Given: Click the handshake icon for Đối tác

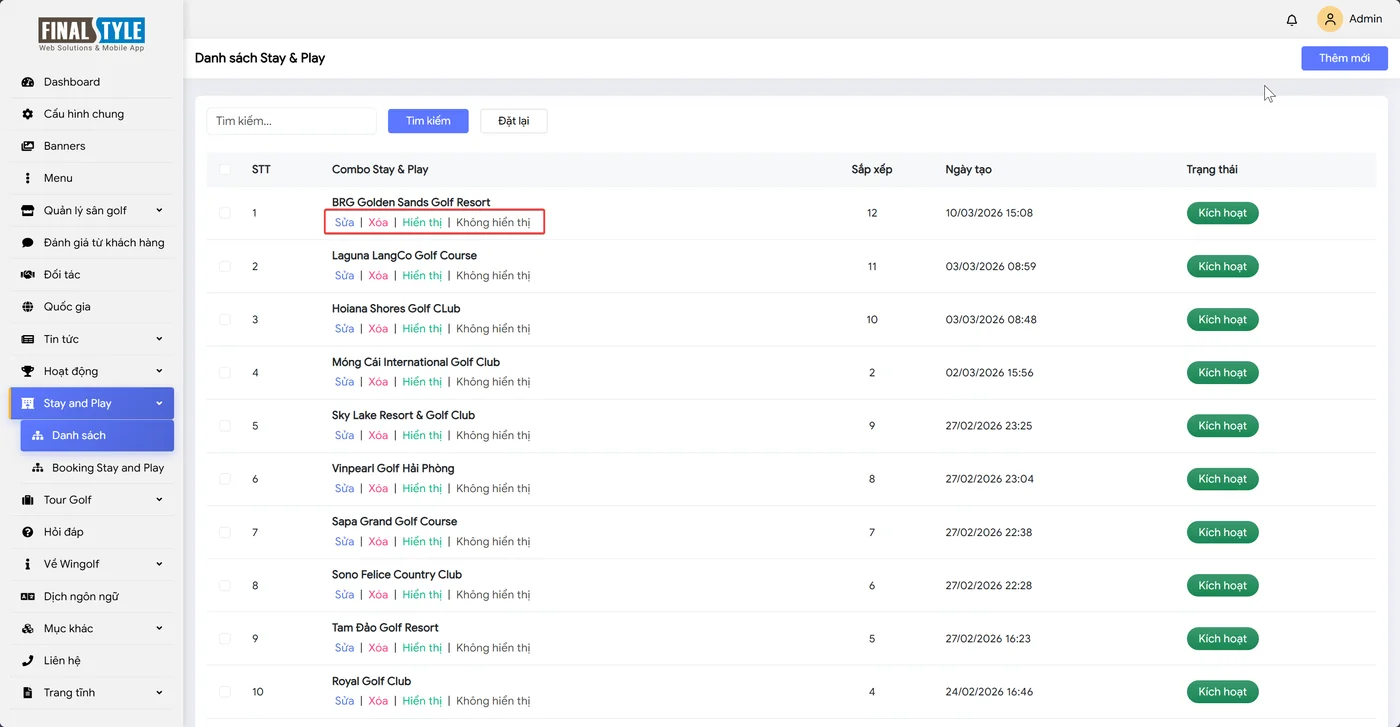Looking at the screenshot, I should [28, 275].
